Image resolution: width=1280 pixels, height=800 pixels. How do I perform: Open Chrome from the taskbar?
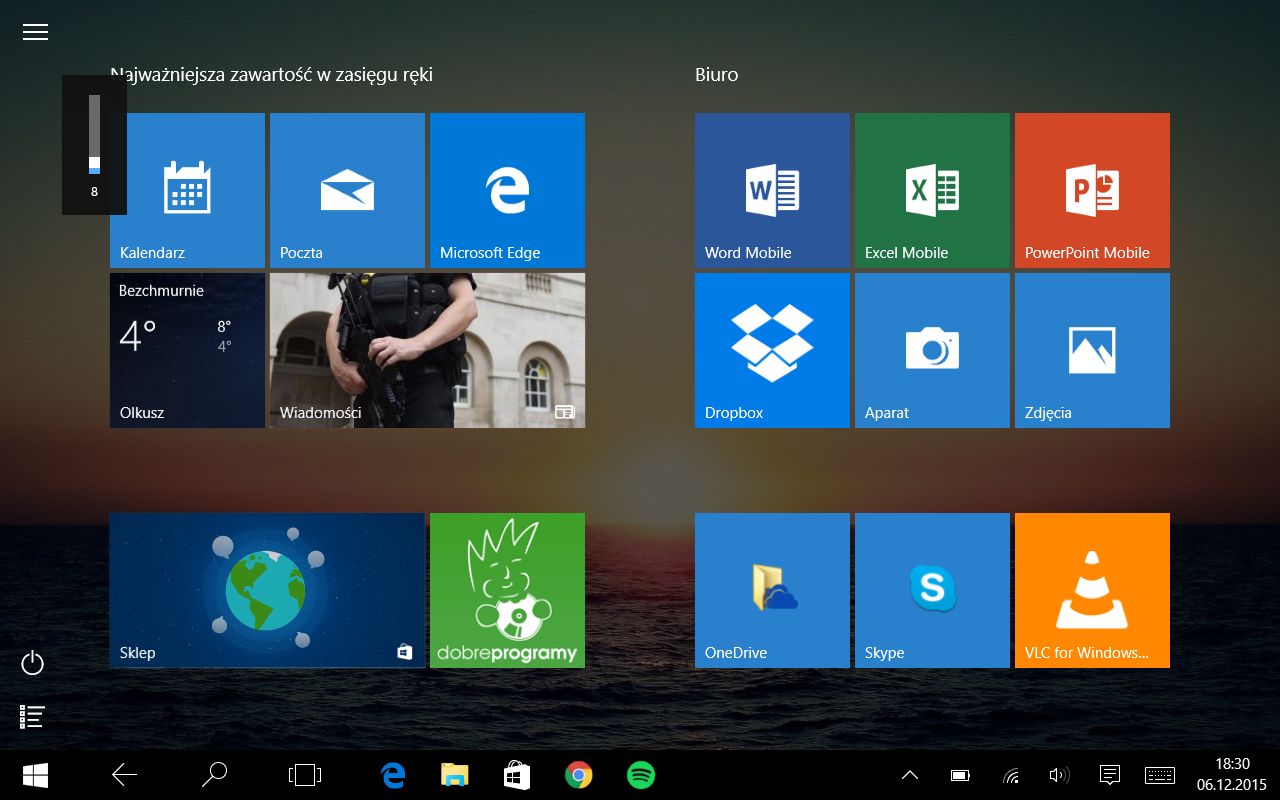[x=578, y=775]
